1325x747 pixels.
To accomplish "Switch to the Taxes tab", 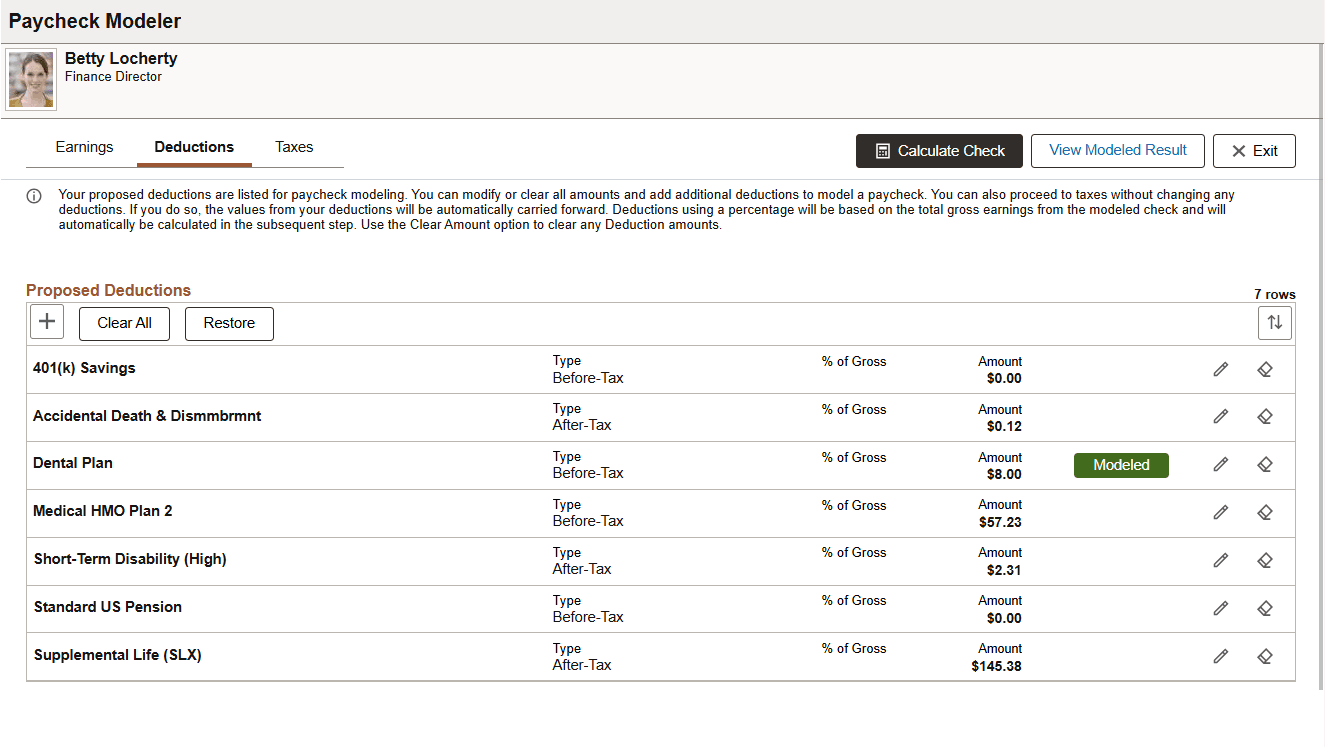I will point(294,147).
